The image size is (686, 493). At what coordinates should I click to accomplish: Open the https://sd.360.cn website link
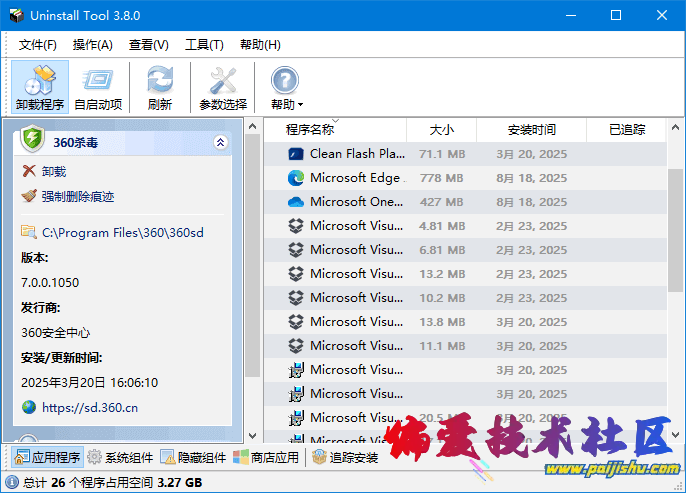click(x=90, y=408)
